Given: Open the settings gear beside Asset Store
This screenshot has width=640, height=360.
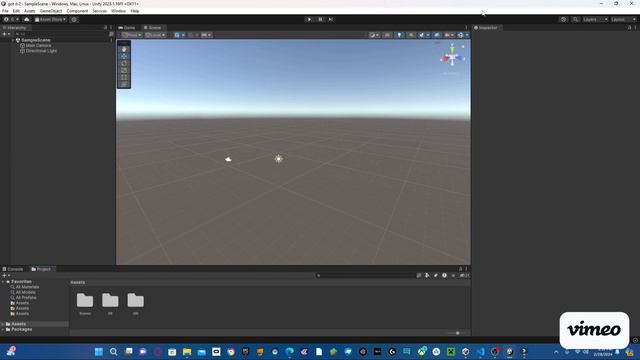Looking at the screenshot, I should pyautogui.click(x=74, y=20).
